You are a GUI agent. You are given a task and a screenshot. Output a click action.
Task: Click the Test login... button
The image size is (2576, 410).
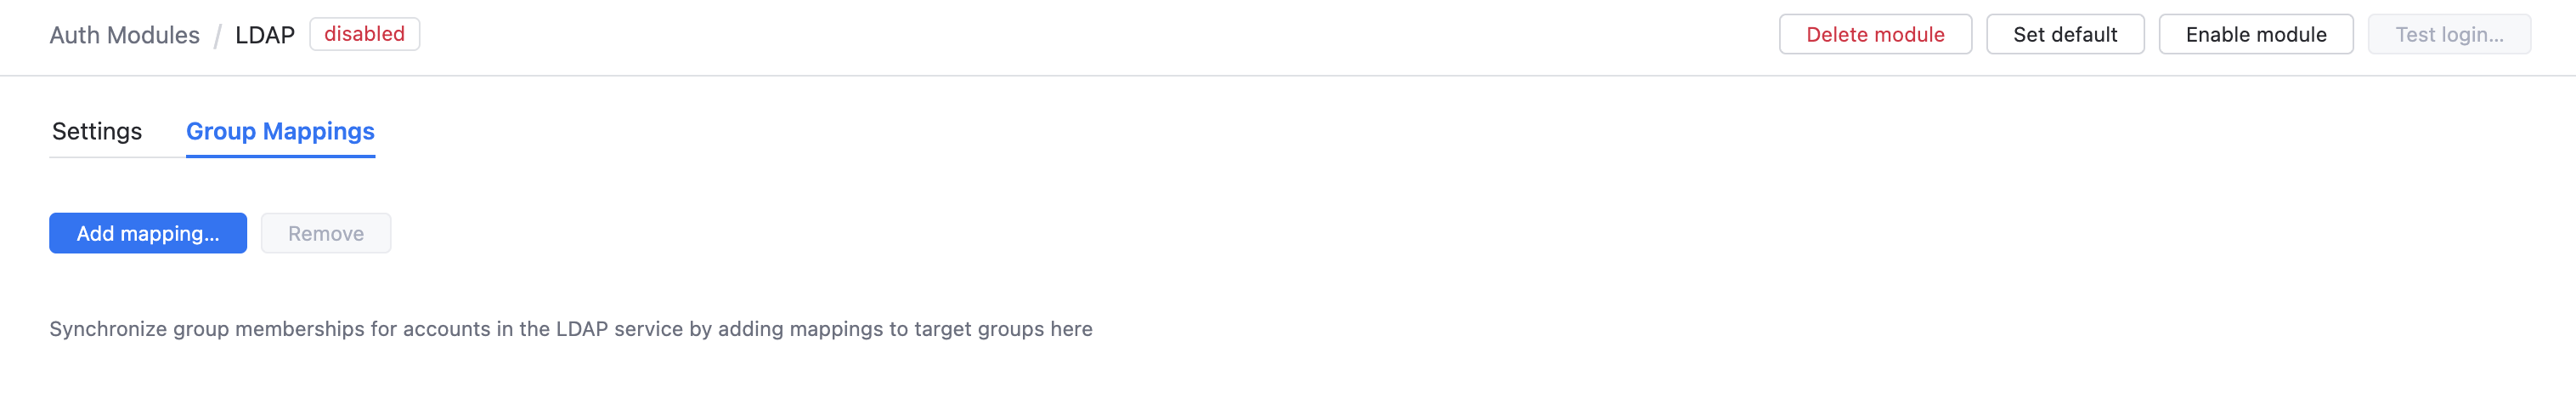(2448, 35)
